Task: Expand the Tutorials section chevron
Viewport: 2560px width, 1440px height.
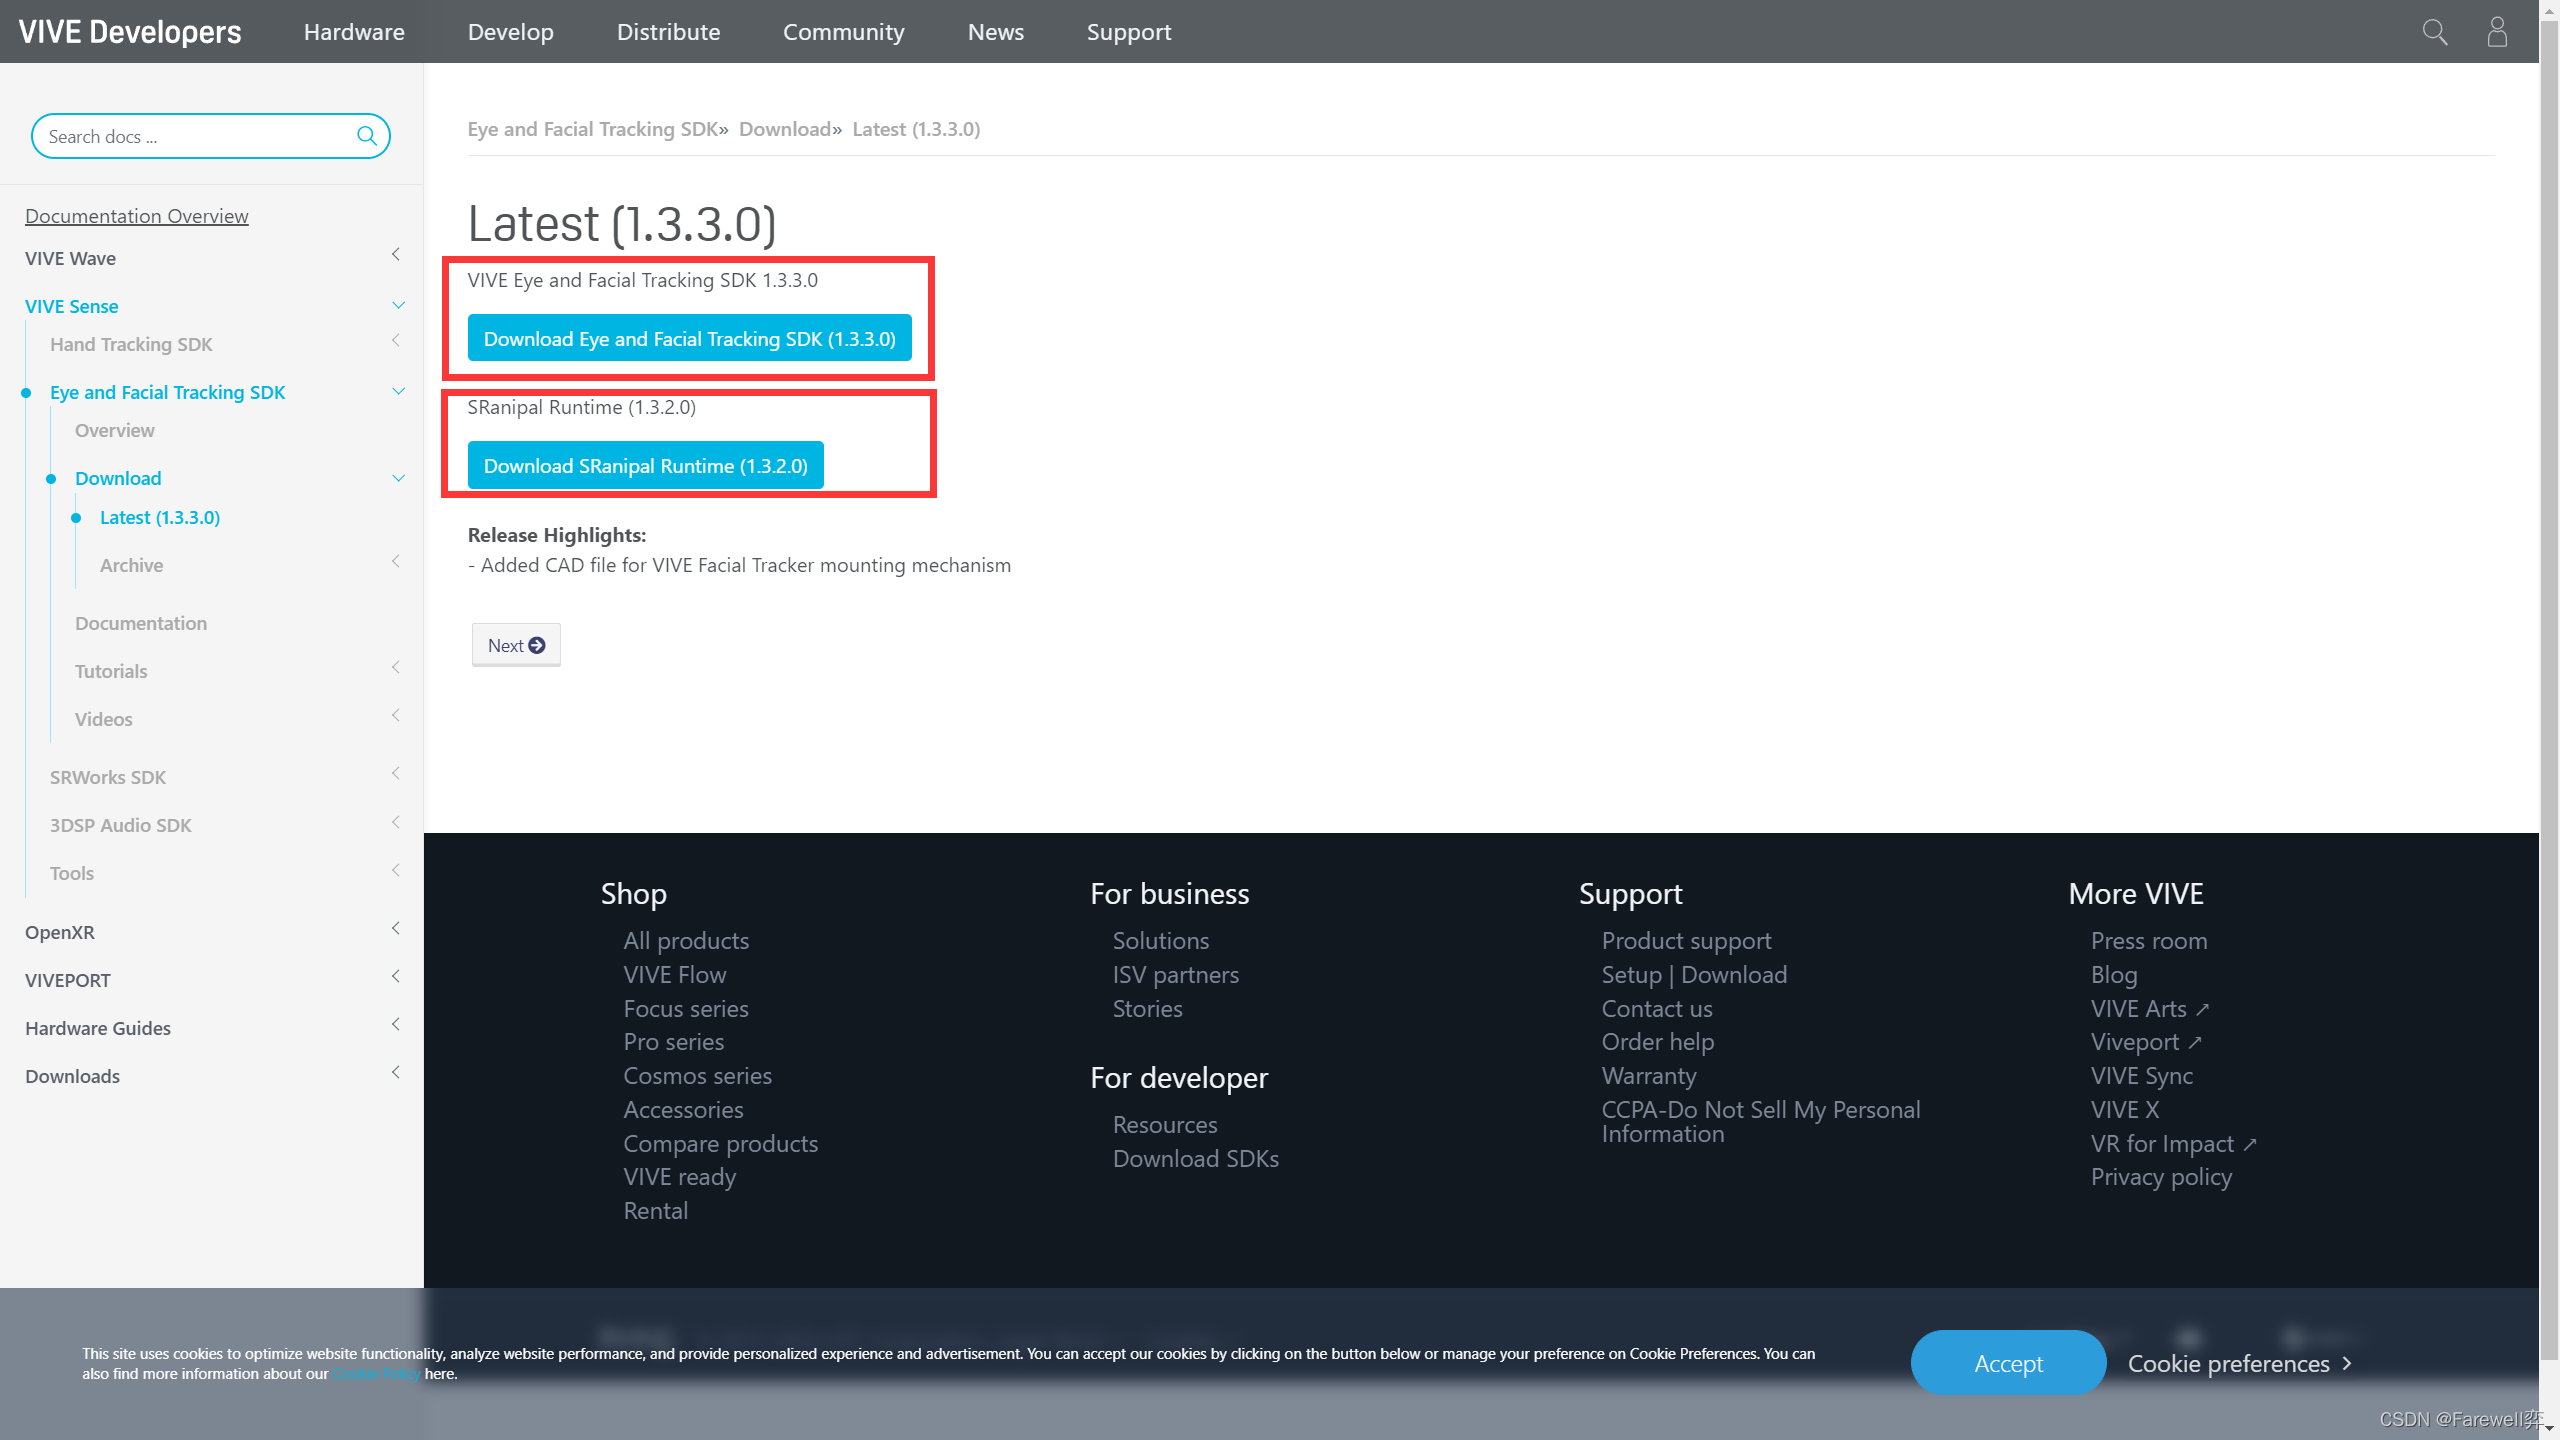Action: pos(396,668)
